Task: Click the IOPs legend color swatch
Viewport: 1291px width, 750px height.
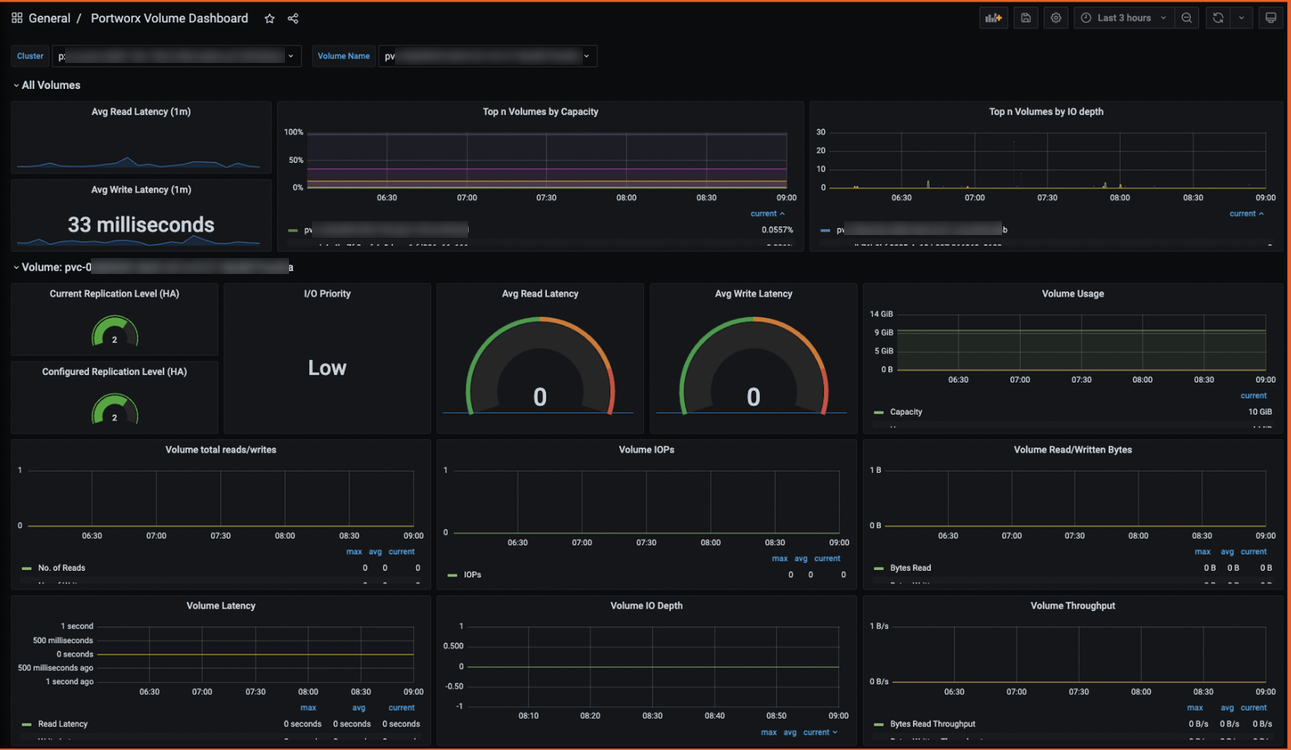Action: click(453, 575)
